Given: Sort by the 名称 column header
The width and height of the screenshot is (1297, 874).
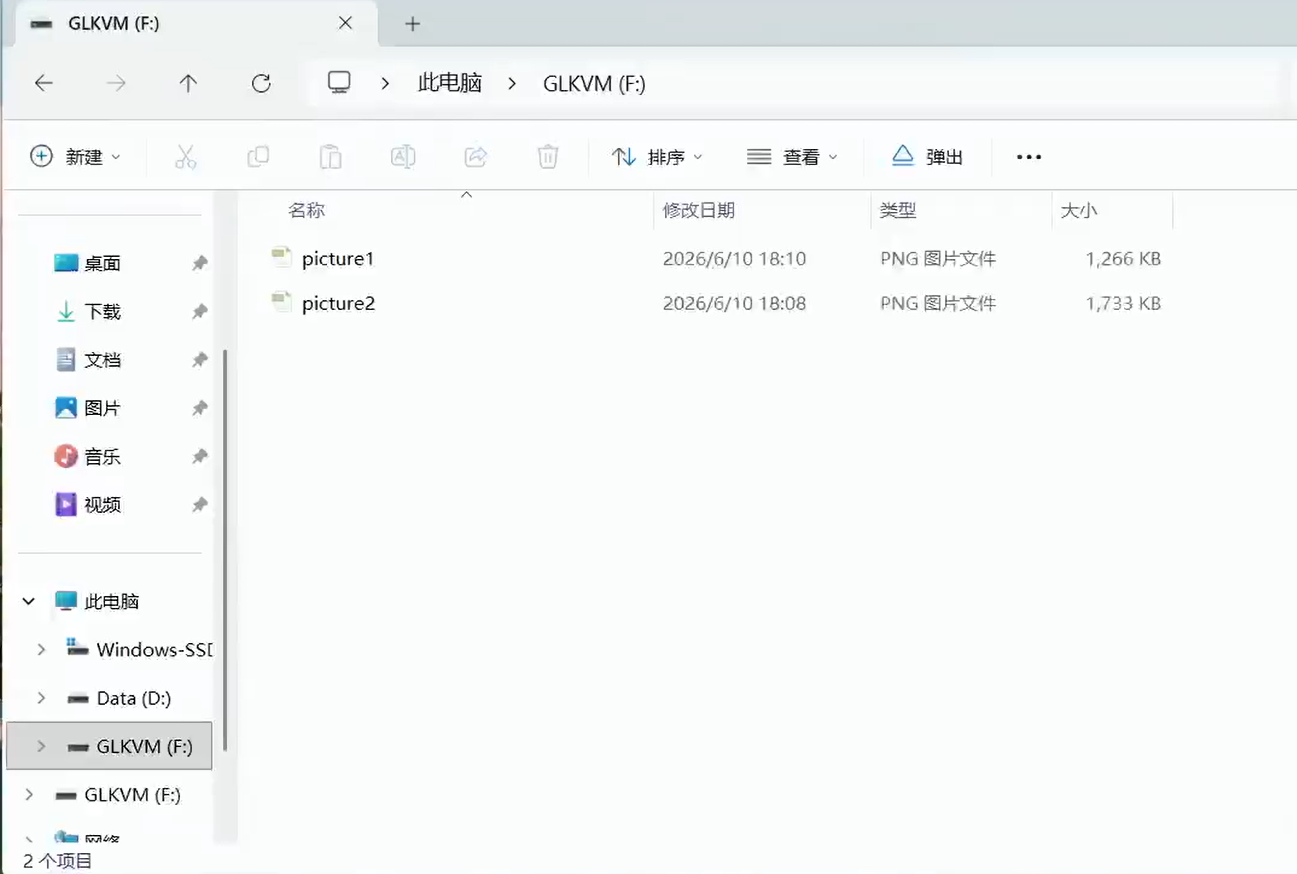Looking at the screenshot, I should point(306,210).
